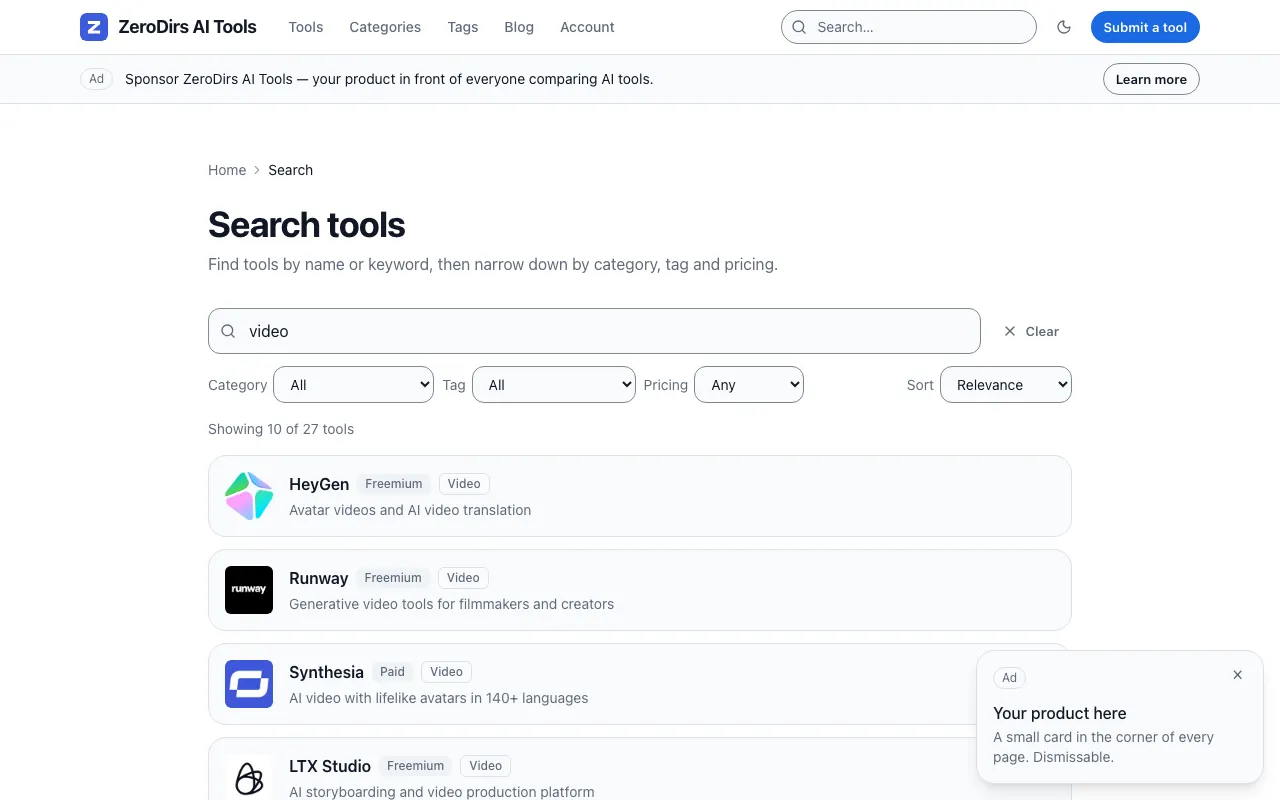Toggle dark mode moon icon

(1064, 27)
